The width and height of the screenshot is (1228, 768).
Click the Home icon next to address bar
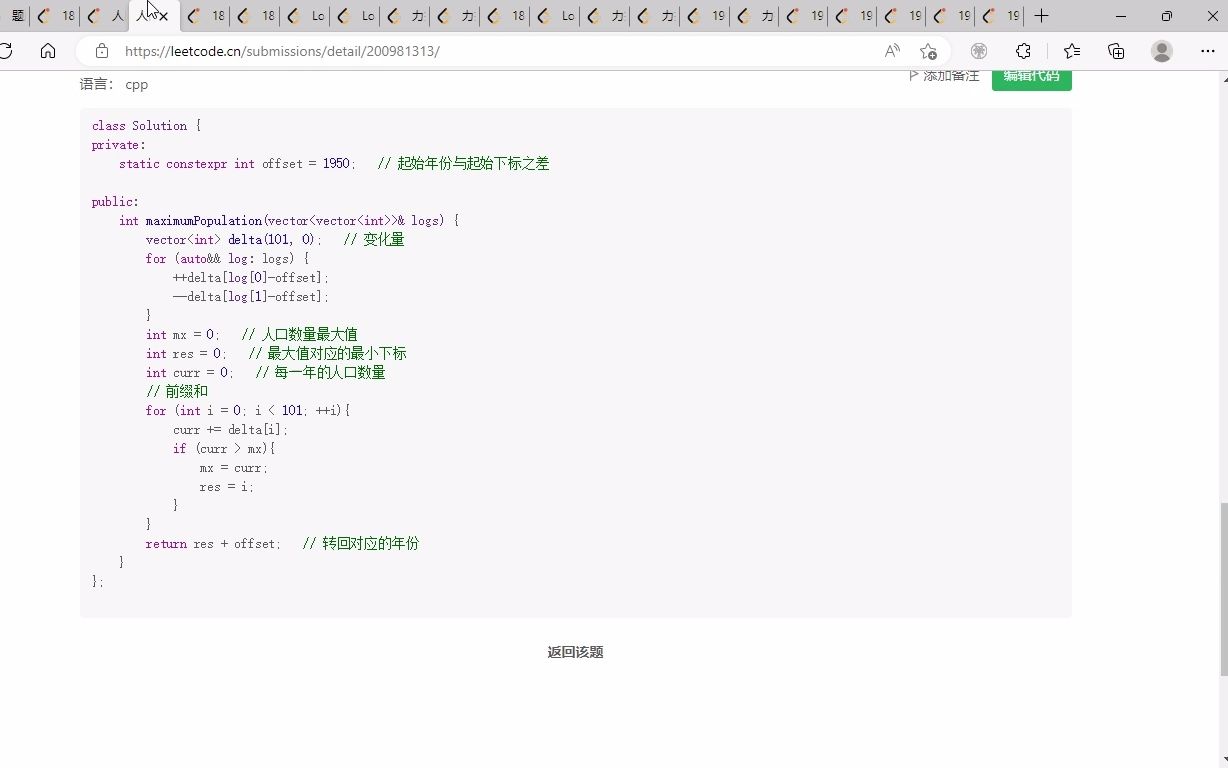(48, 51)
